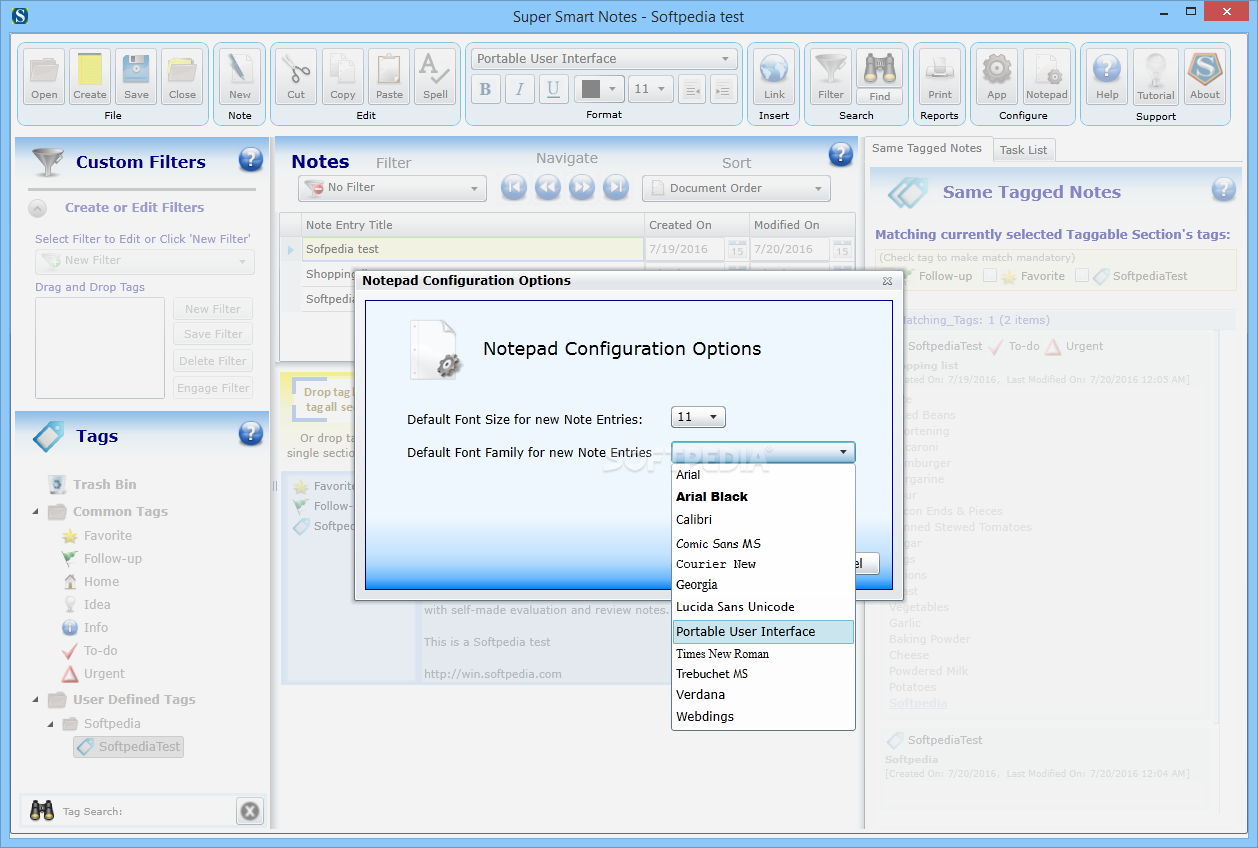Navigate to first note button

click(514, 187)
